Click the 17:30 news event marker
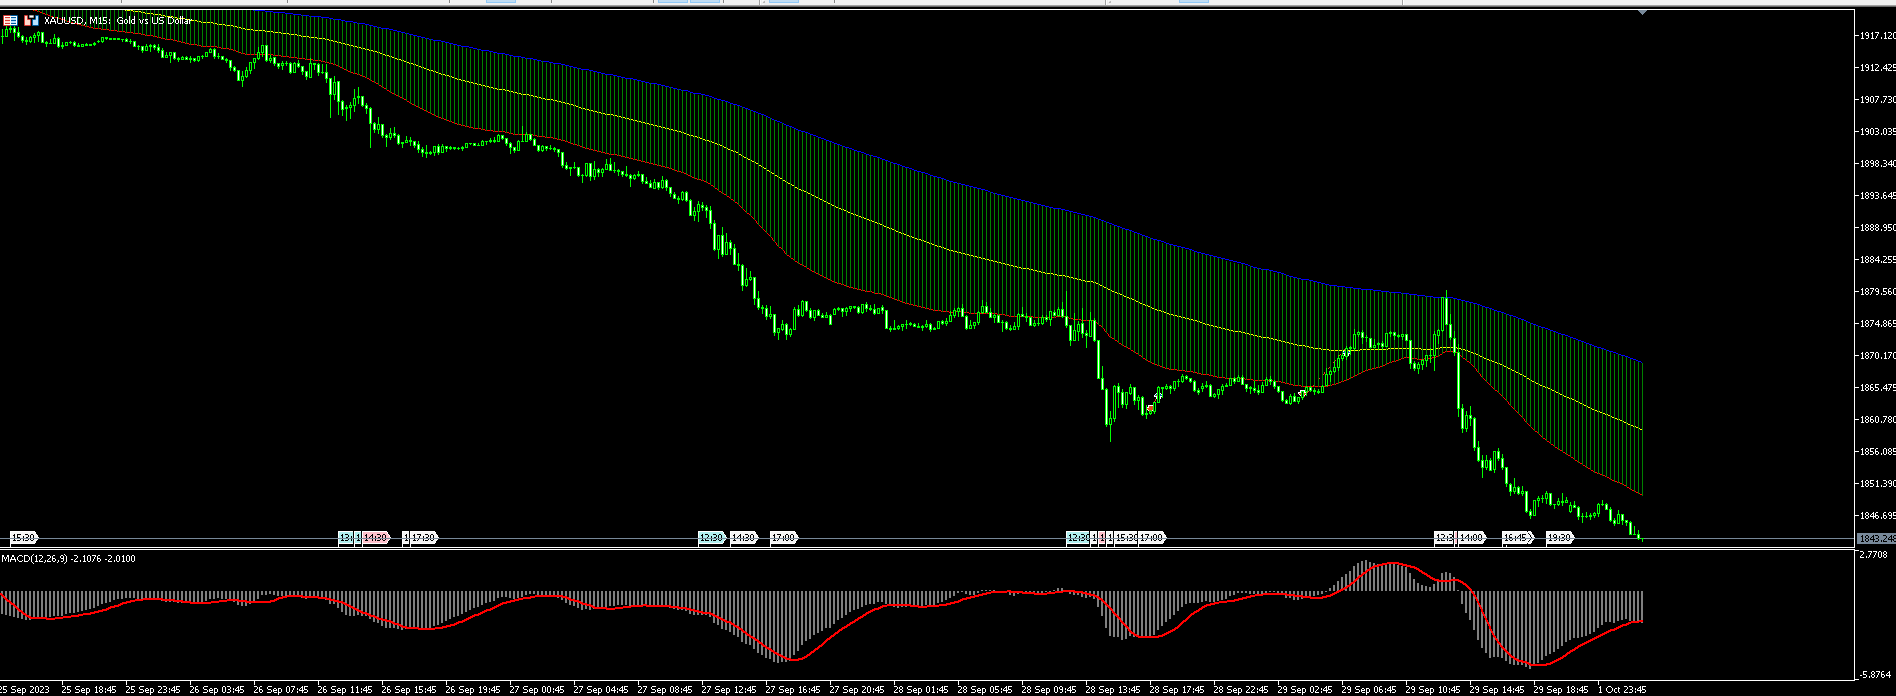 (423, 538)
